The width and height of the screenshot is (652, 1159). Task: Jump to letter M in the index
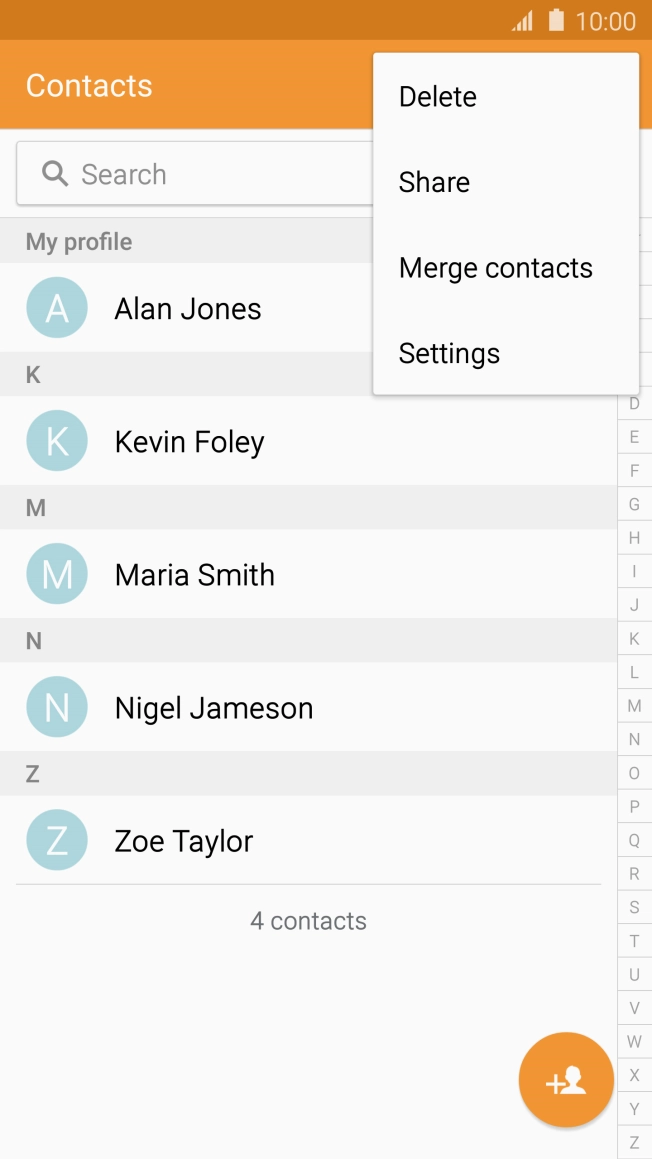(x=634, y=705)
